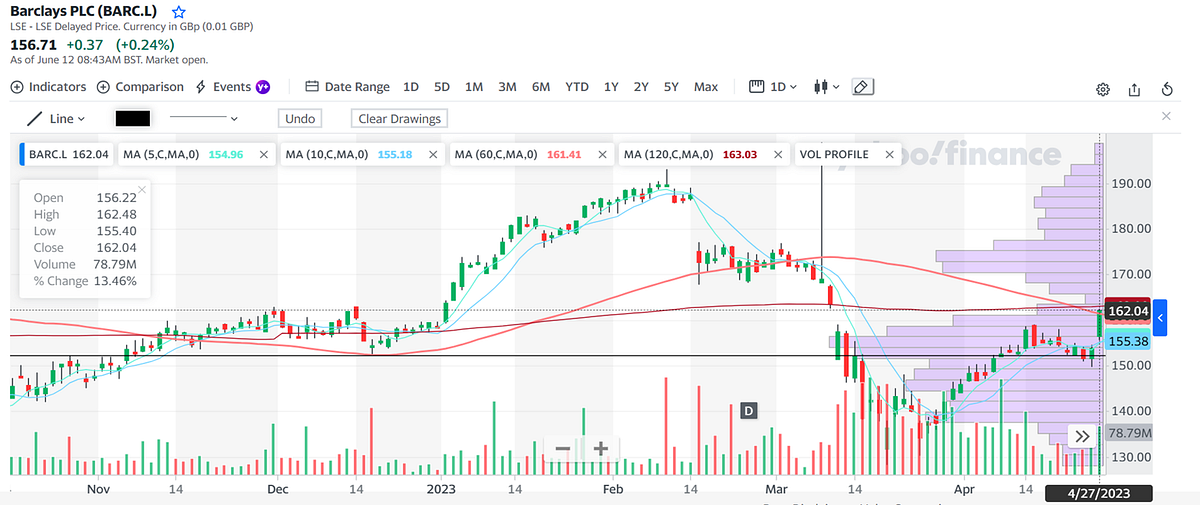This screenshot has height=505, width=1200.
Task: Toggle the drawing pencil tool icon
Action: (x=862, y=87)
